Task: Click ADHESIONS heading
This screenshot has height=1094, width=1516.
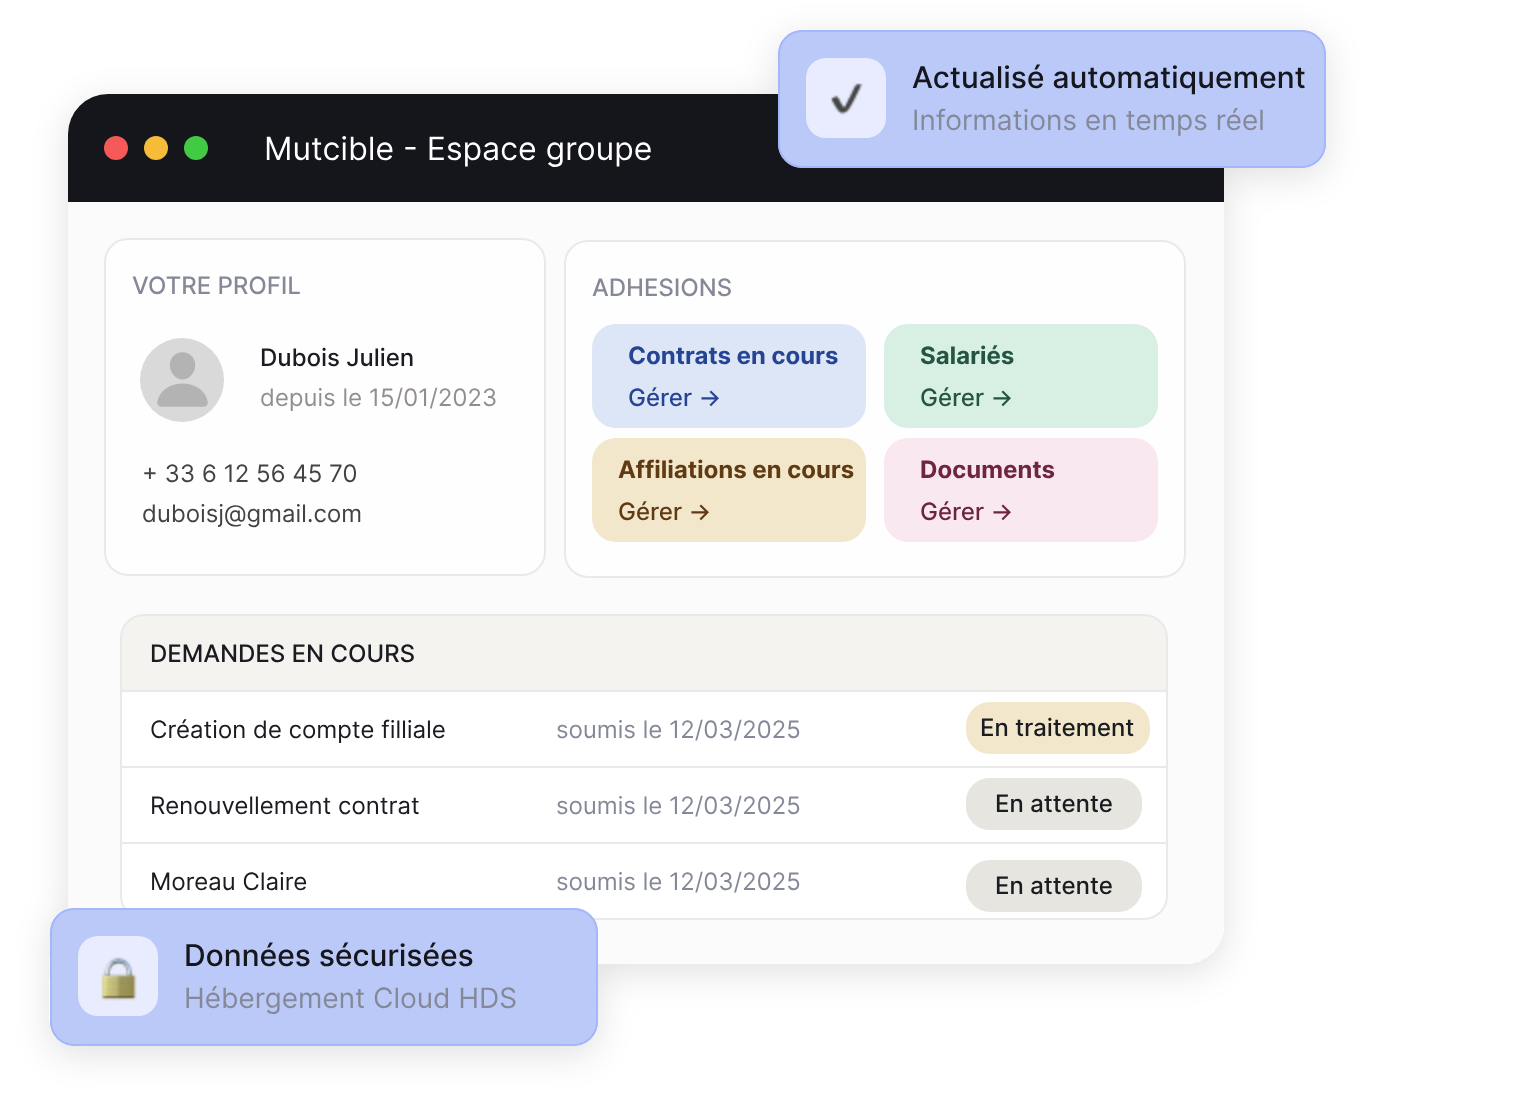Action: pos(662,288)
